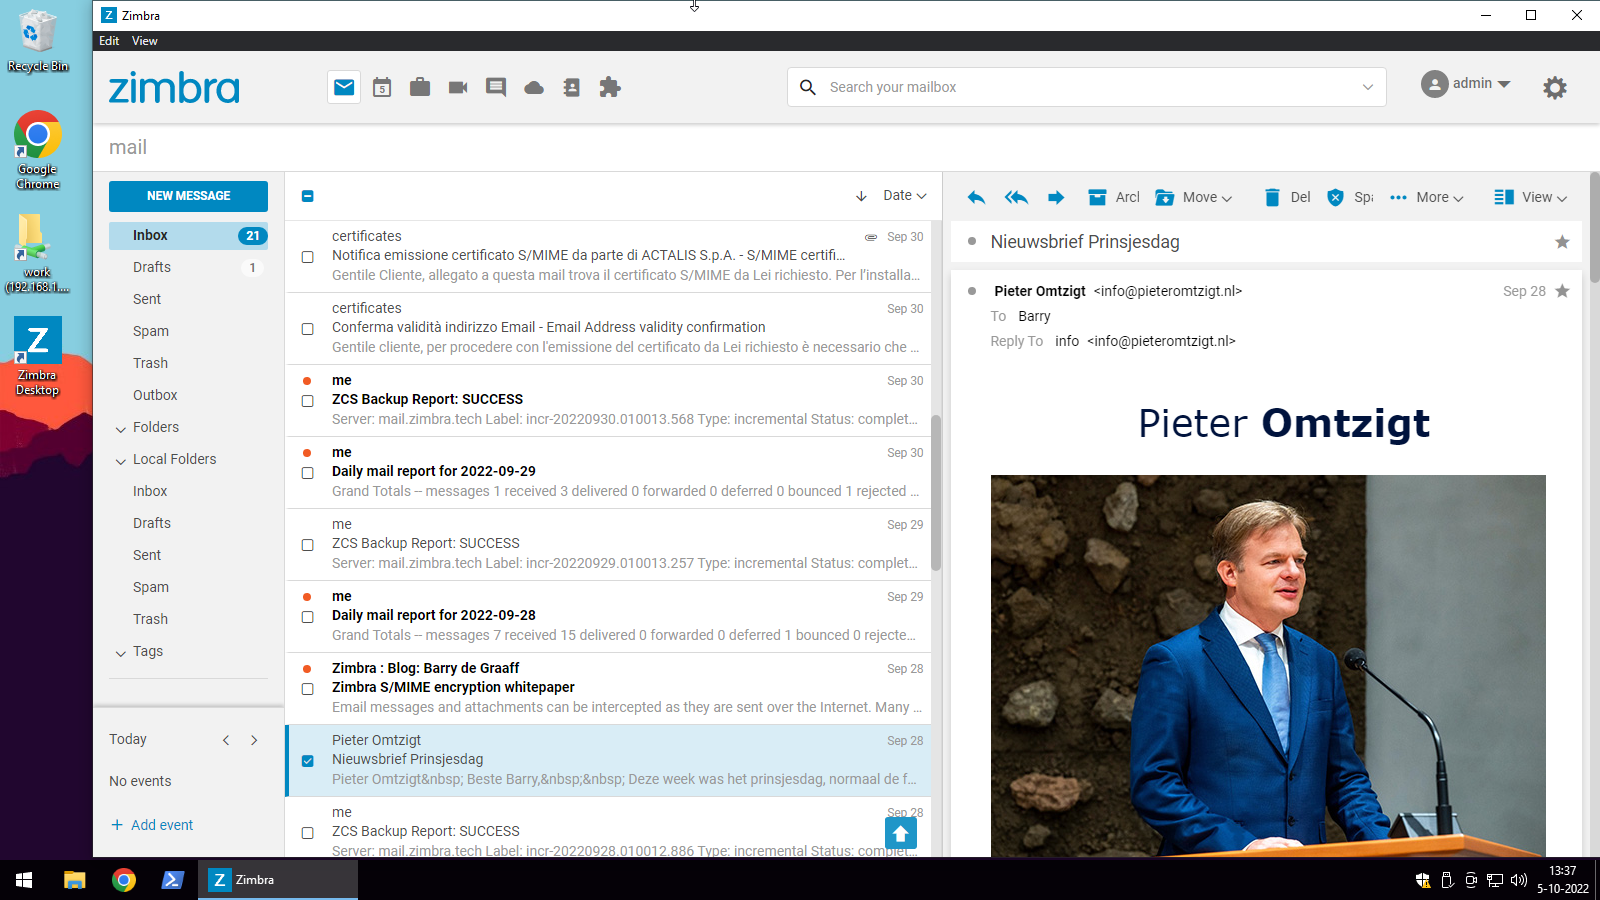Screen dimensions: 1600x900
Task: Click the Delete trash icon
Action: [1271, 197]
